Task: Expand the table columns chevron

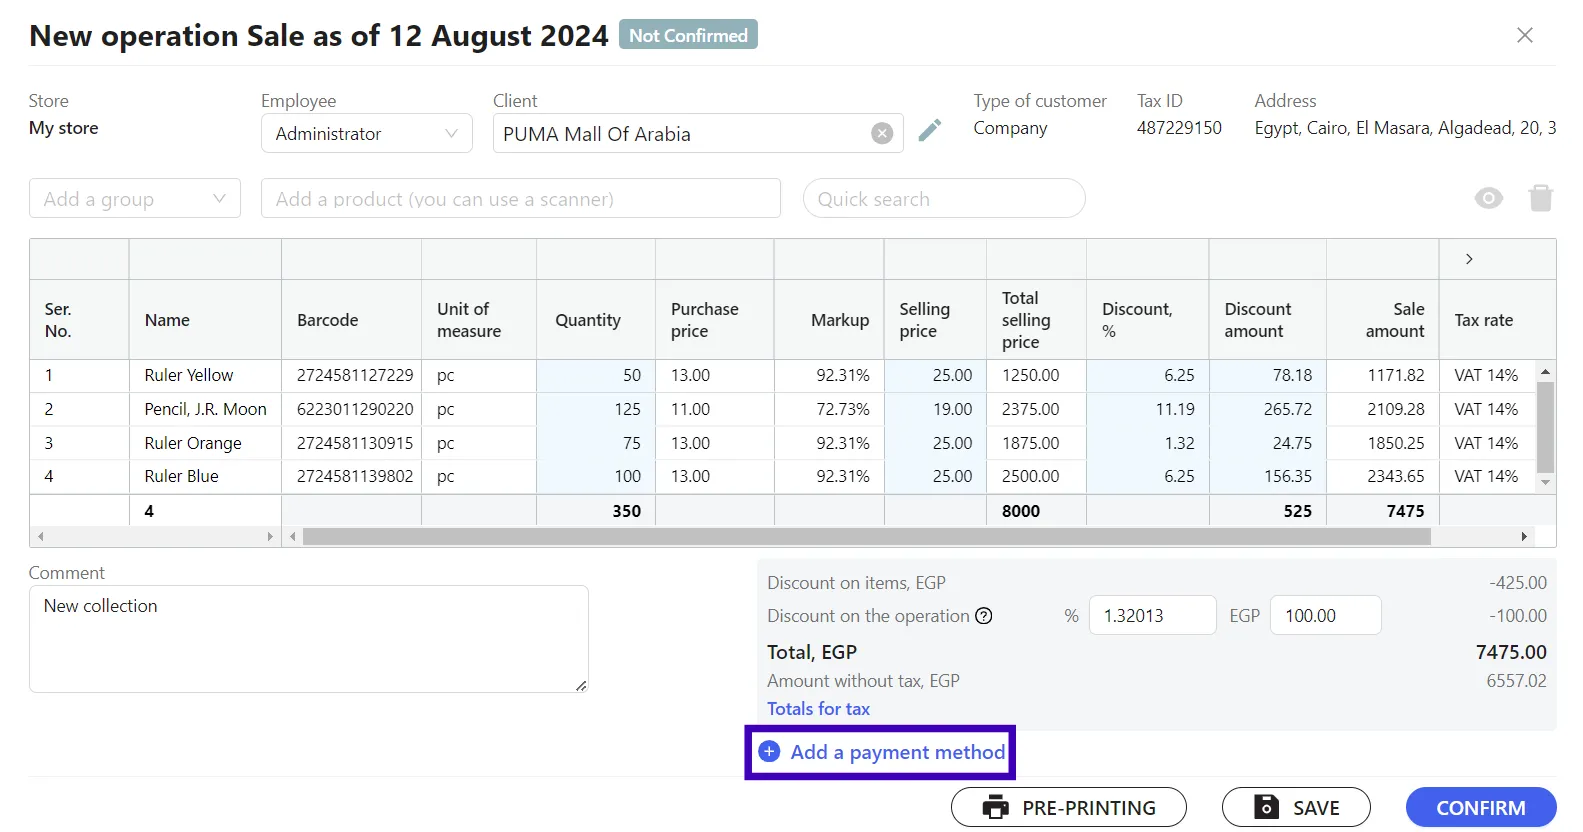Action: click(x=1469, y=259)
